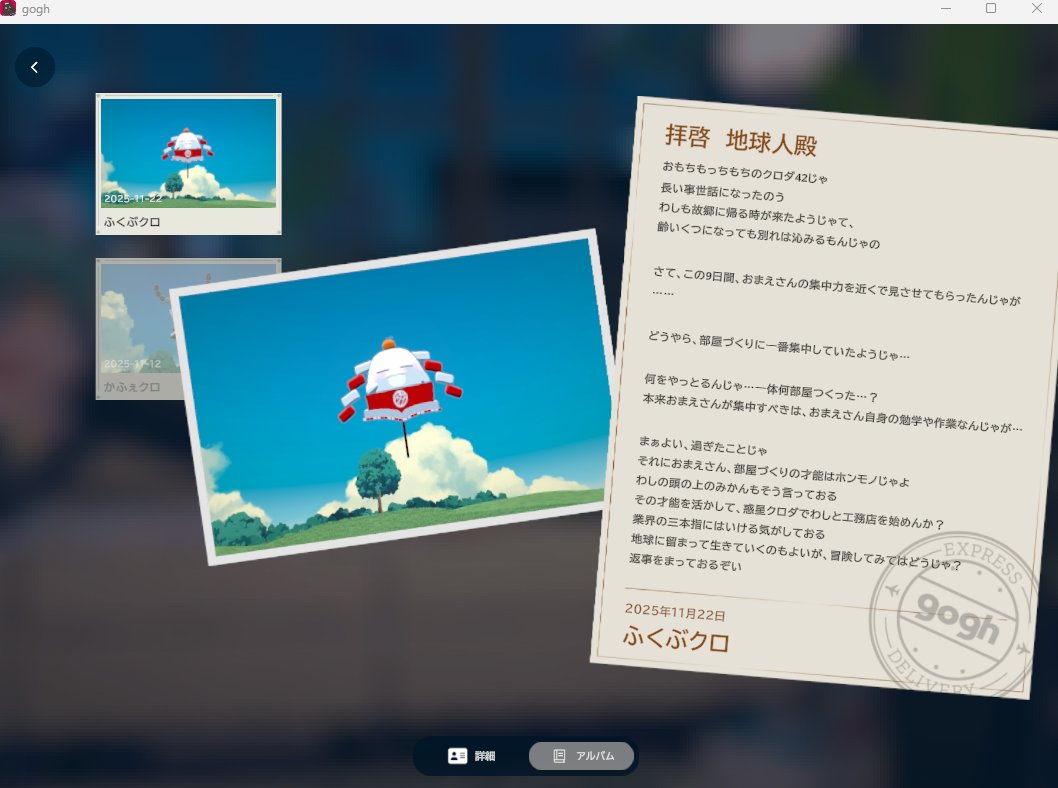
Task: Click the minimize icon in the title bar
Action: (x=945, y=9)
